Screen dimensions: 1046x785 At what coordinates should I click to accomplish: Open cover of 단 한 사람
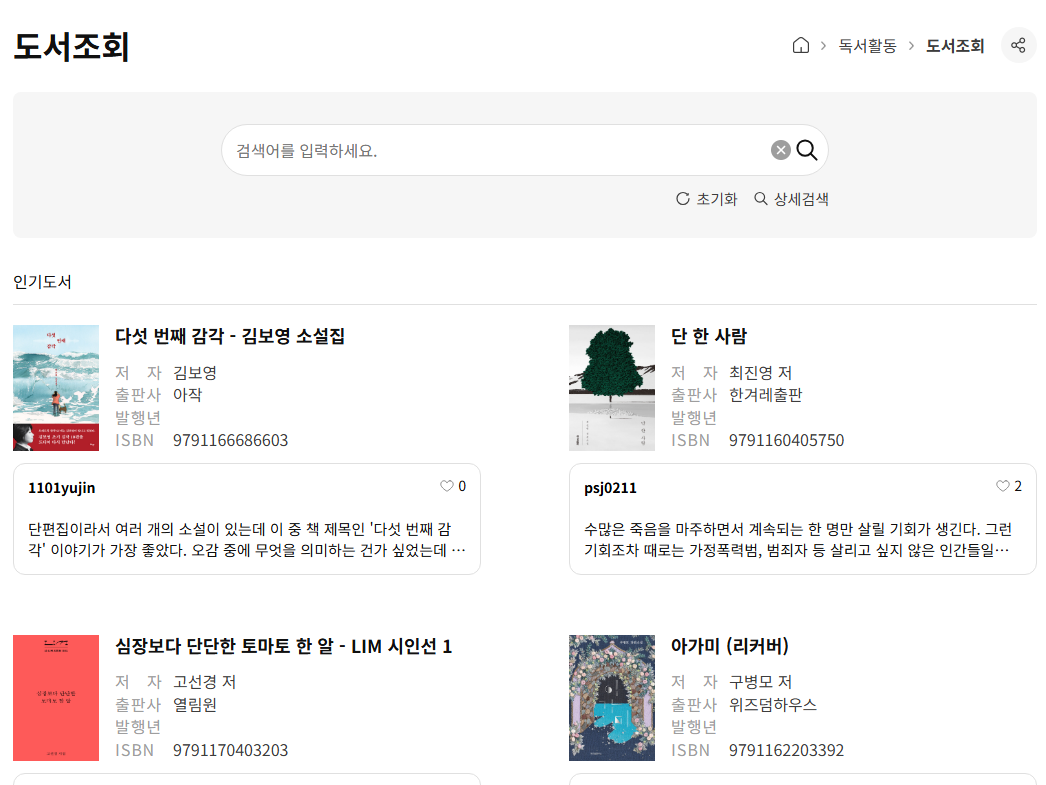pos(612,388)
